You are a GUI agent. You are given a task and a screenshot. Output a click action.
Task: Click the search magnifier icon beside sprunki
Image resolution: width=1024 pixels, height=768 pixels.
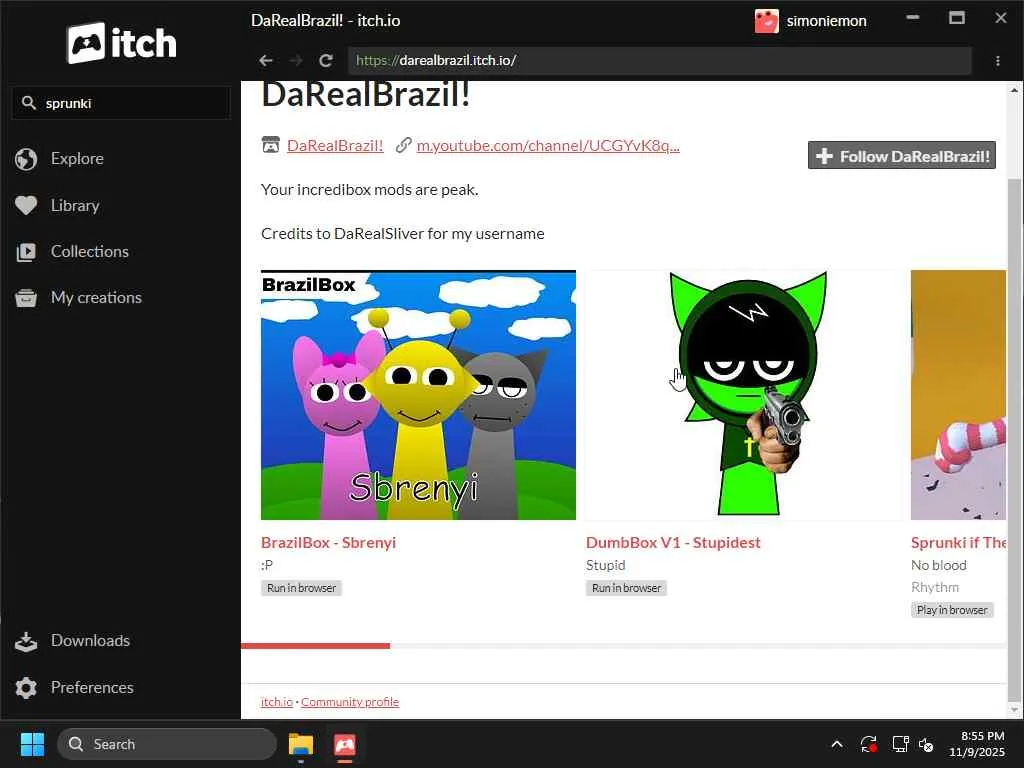click(x=28, y=103)
